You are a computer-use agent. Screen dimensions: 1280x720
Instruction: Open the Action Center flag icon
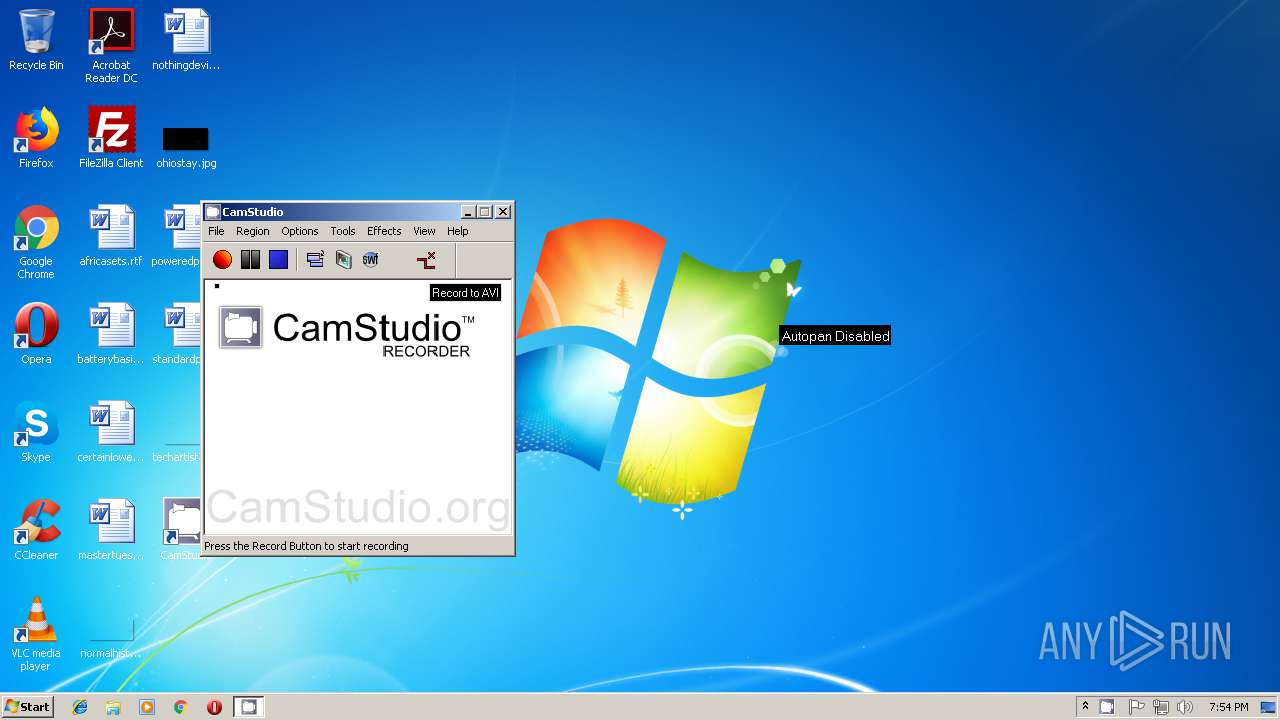click(x=1137, y=707)
